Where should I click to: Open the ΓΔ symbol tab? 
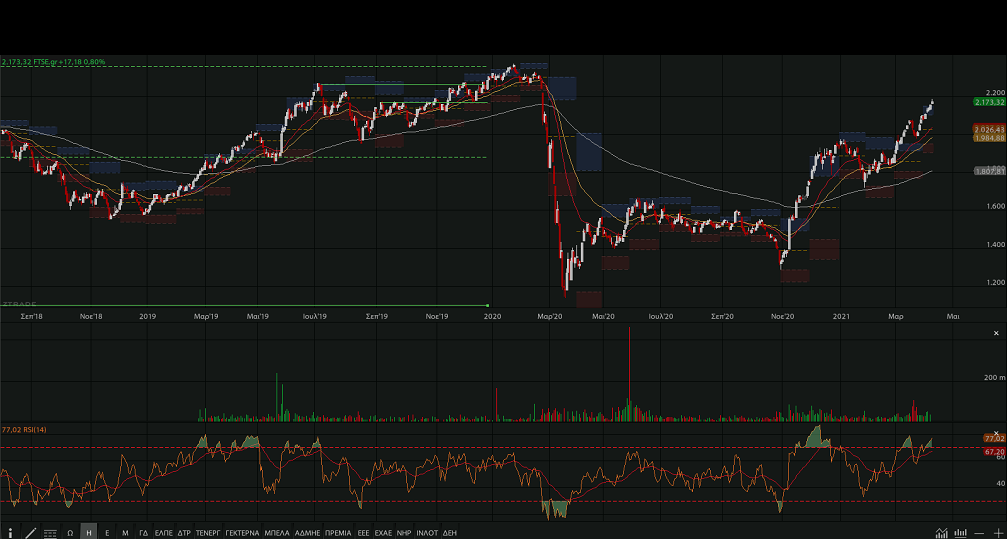pos(144,533)
